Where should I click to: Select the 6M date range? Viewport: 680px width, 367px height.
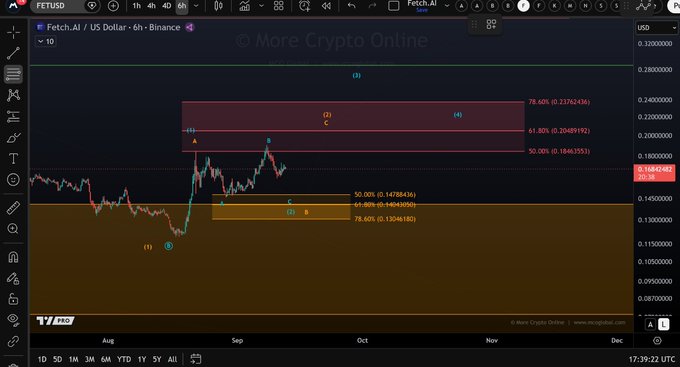(x=106, y=359)
